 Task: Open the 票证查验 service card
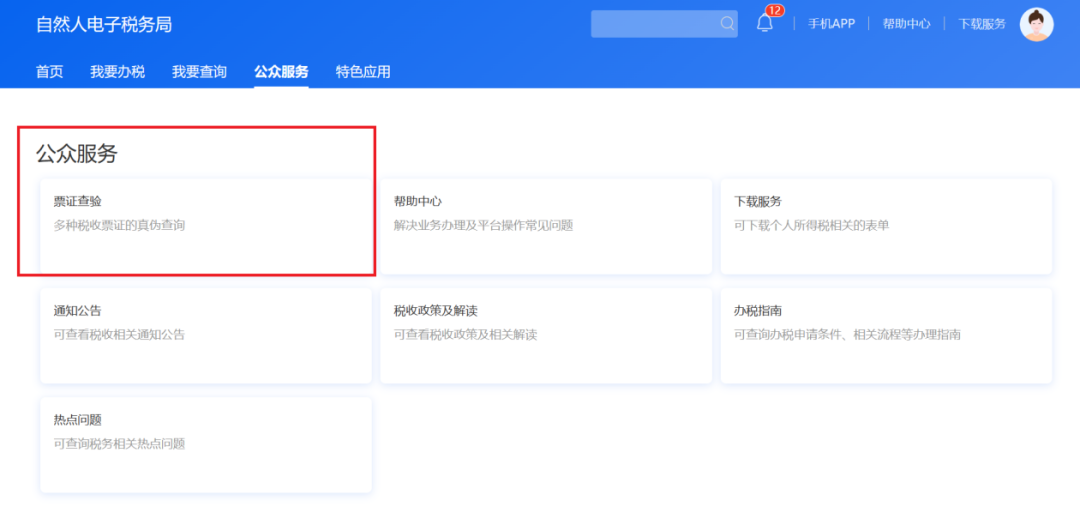pyautogui.click(x=205, y=225)
